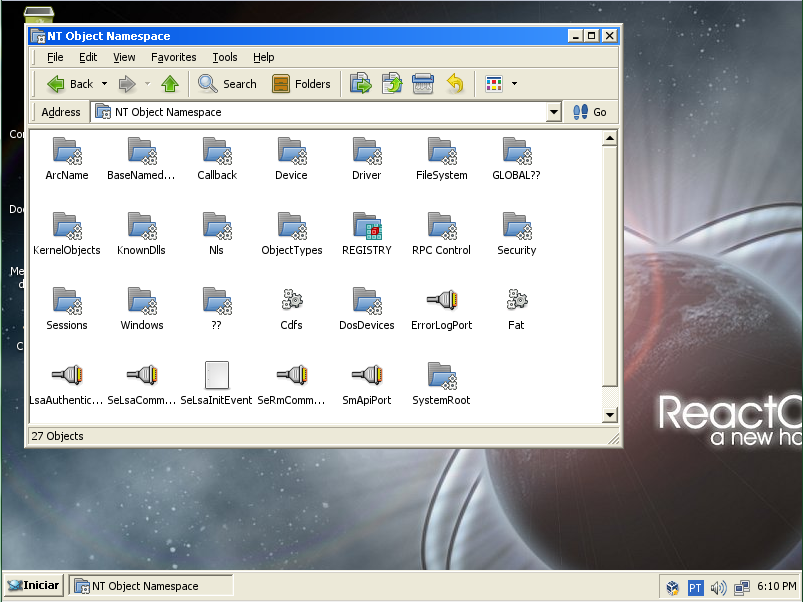Open the Iniciar start menu
This screenshot has height=602, width=803.
click(x=34, y=586)
